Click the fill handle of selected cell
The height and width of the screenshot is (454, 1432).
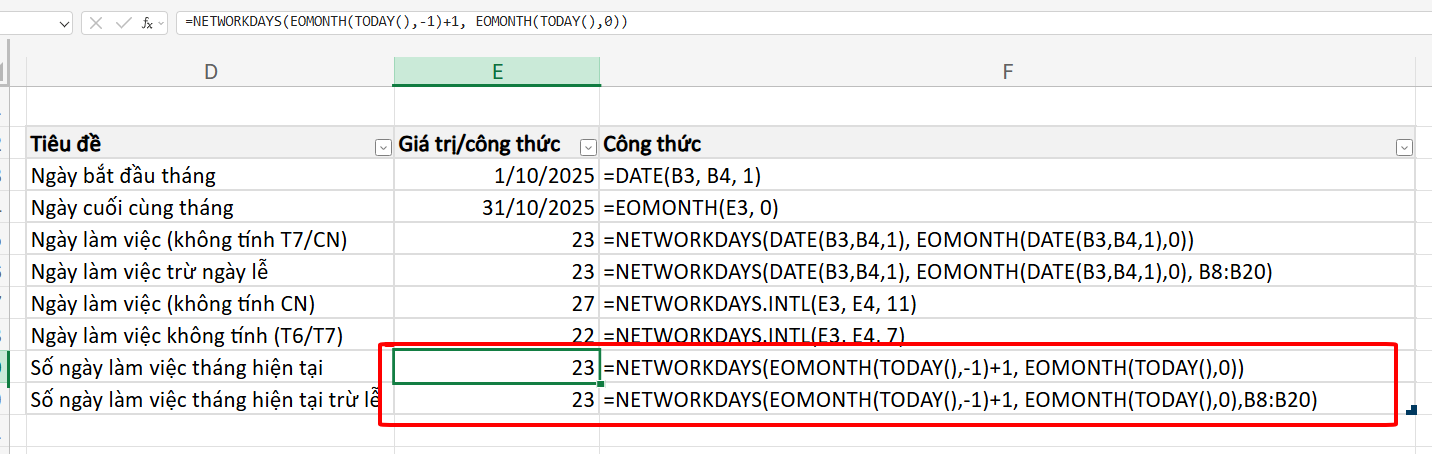600,383
